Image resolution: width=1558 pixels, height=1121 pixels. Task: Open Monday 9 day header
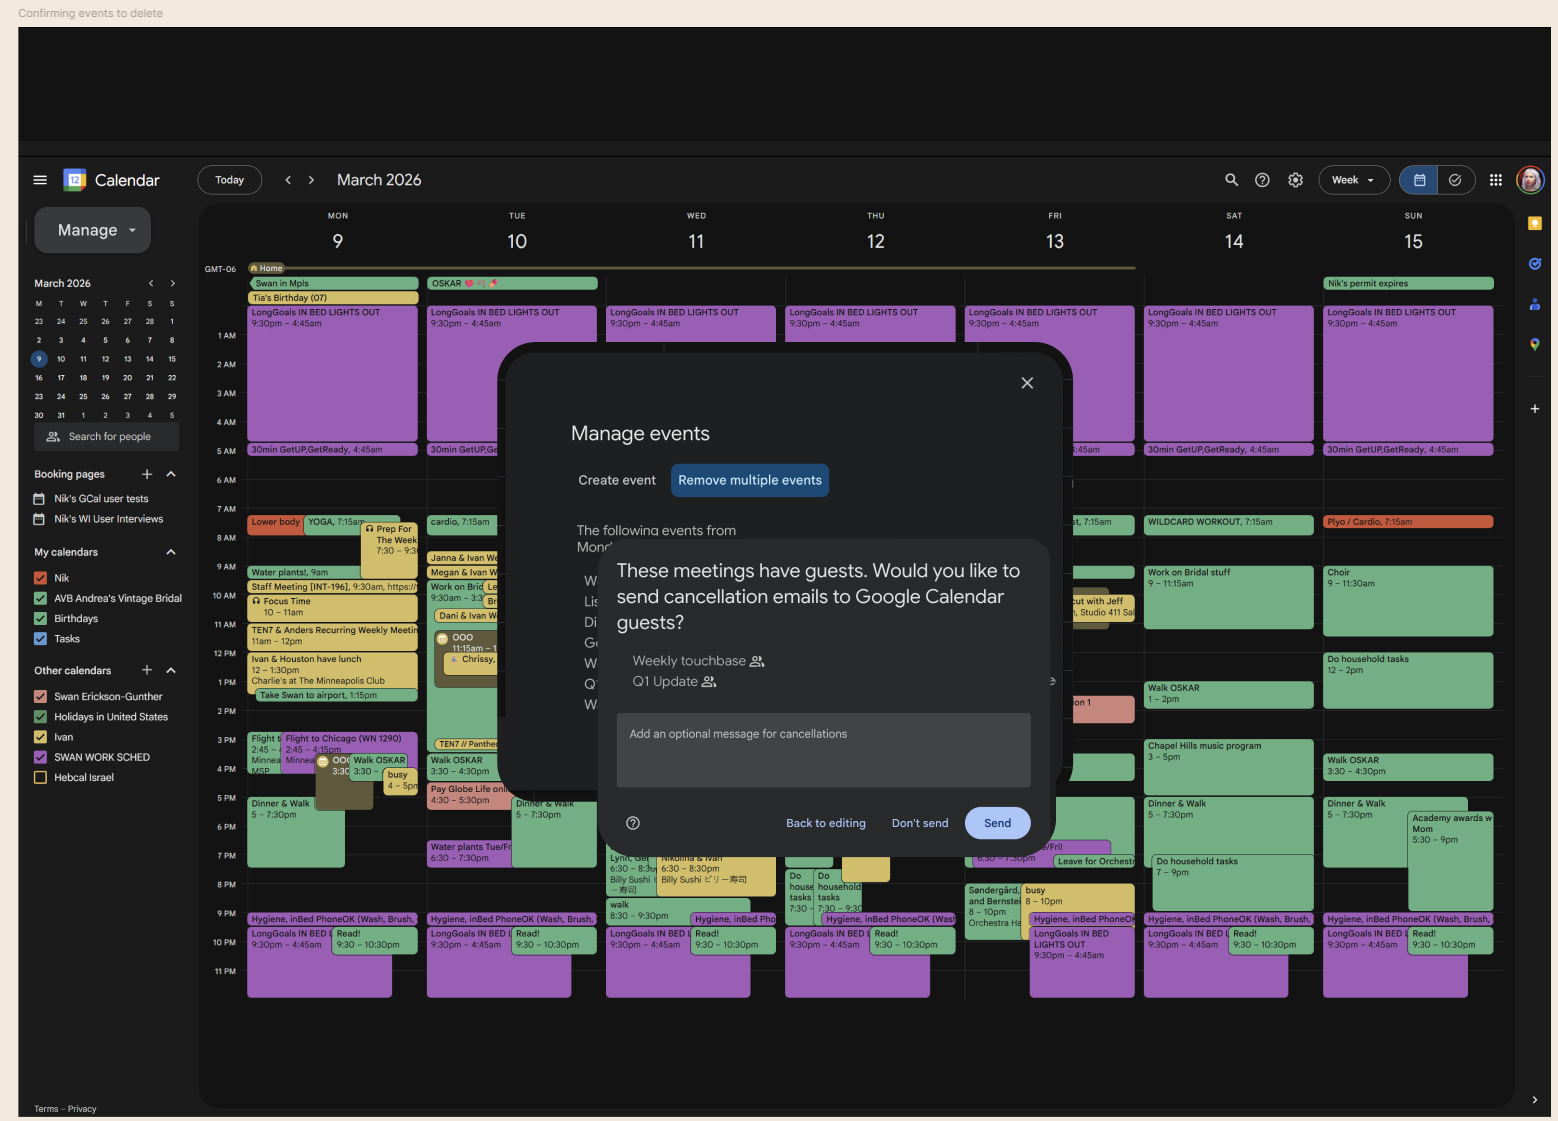[x=338, y=241]
